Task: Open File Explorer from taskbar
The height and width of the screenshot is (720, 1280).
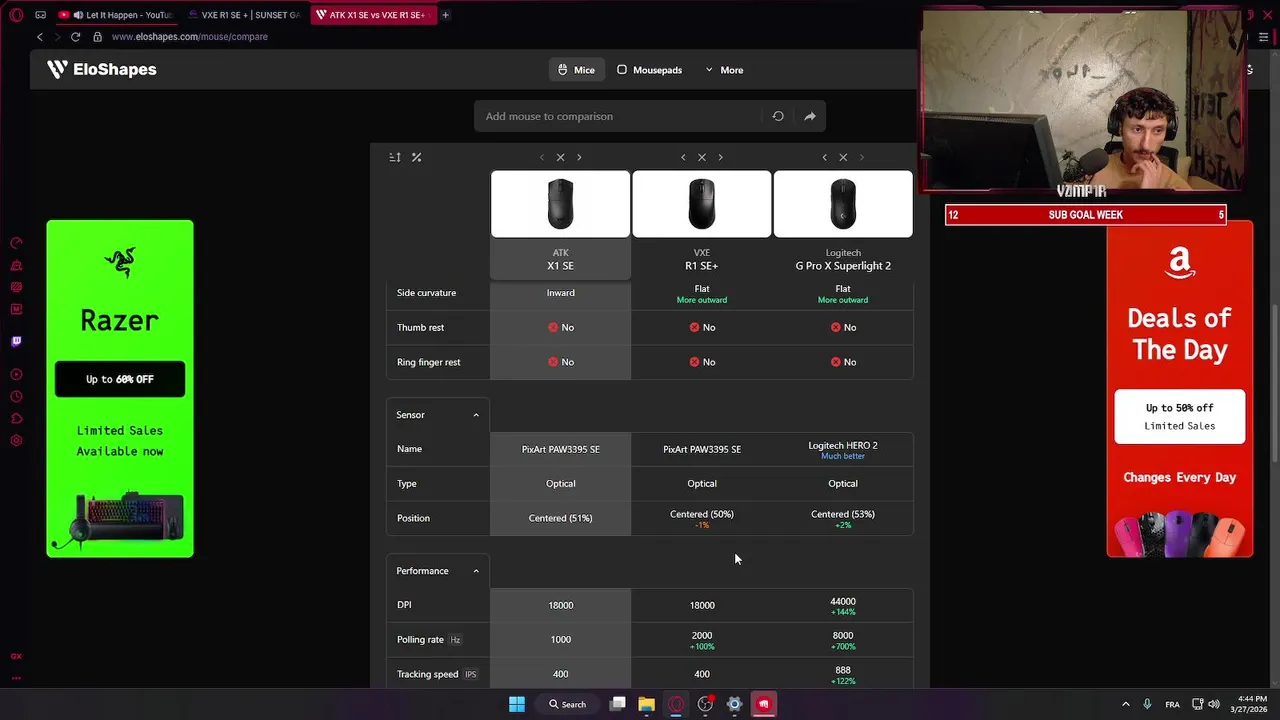Action: [x=647, y=704]
